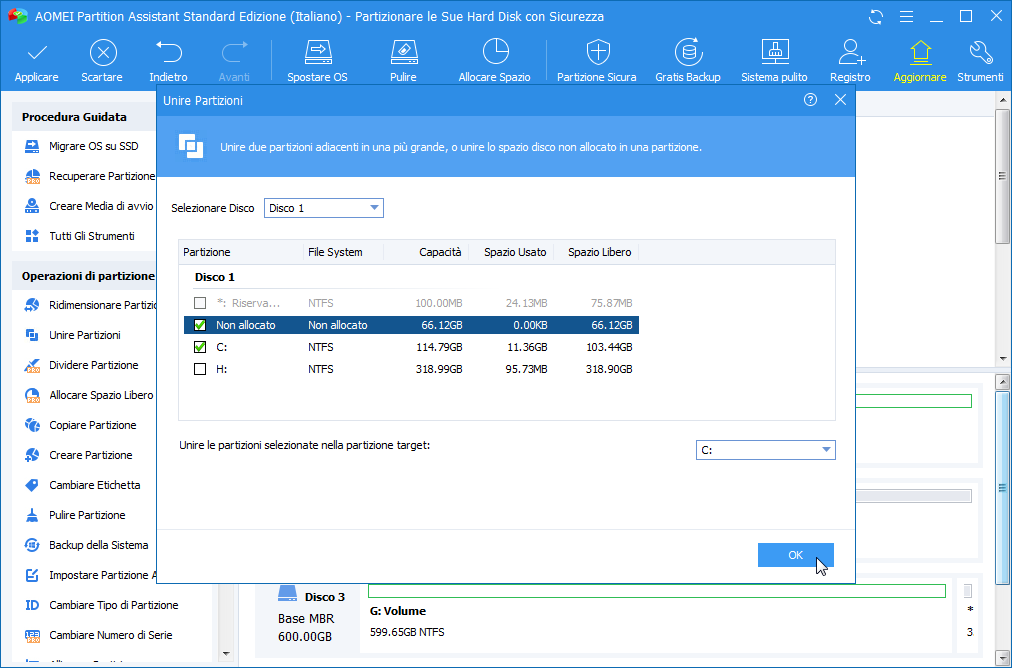Select Migrare OS su SSD in sidebar
The height and width of the screenshot is (668, 1012).
[93, 147]
